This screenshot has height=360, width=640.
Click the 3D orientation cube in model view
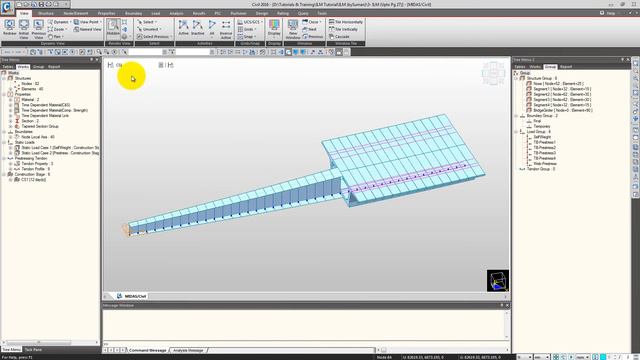[498, 280]
